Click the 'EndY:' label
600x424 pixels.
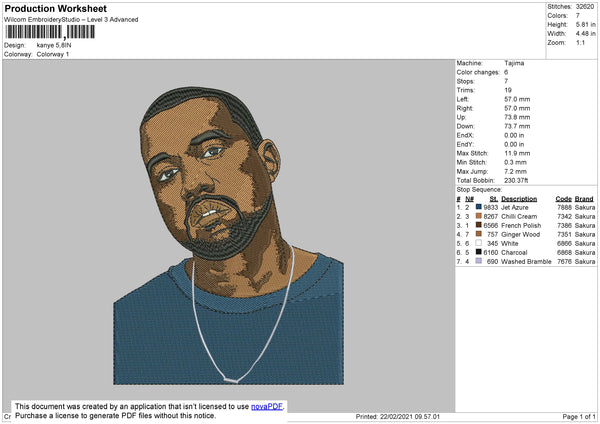tap(465, 144)
